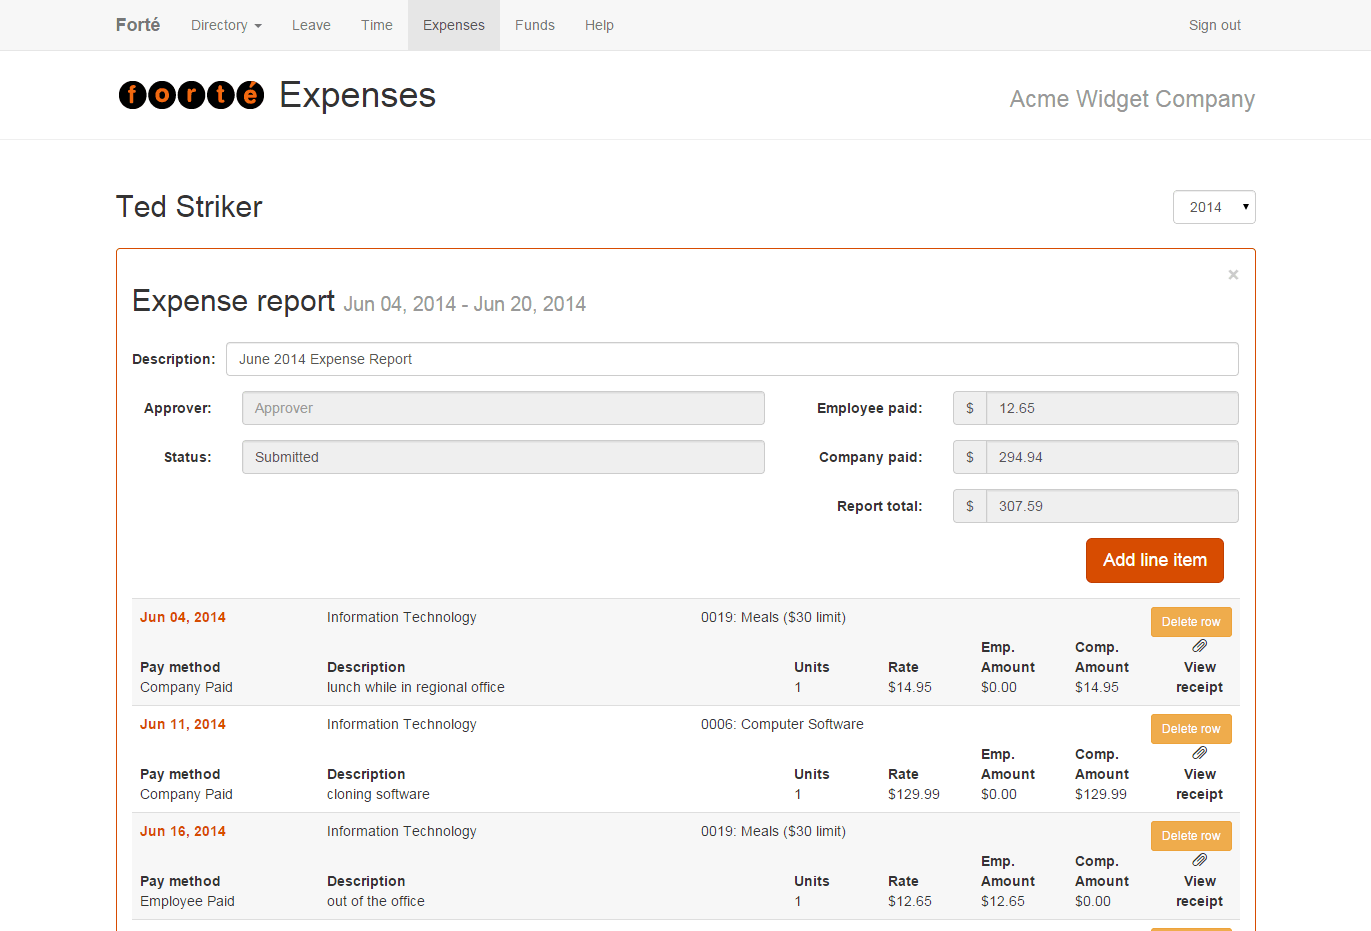Open the 2014 year dropdown
This screenshot has height=931, width=1371.
click(1214, 207)
